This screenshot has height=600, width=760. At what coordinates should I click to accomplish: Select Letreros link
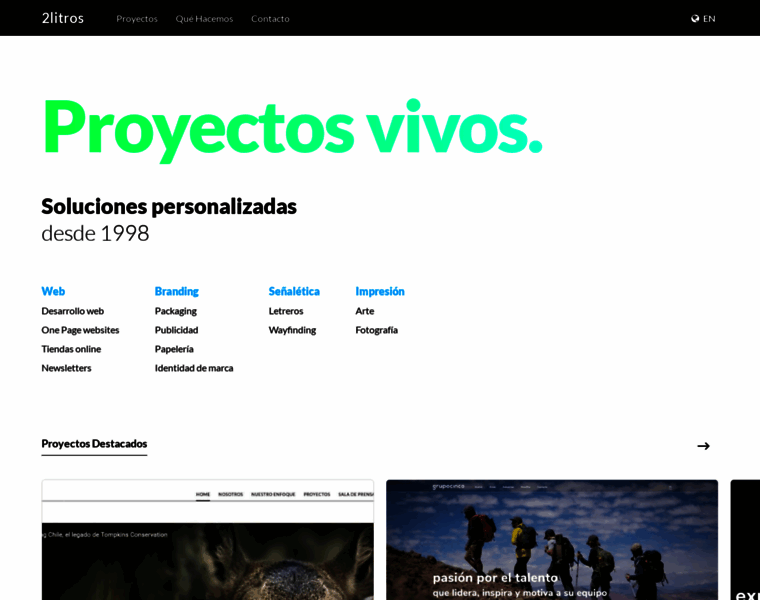pos(286,311)
